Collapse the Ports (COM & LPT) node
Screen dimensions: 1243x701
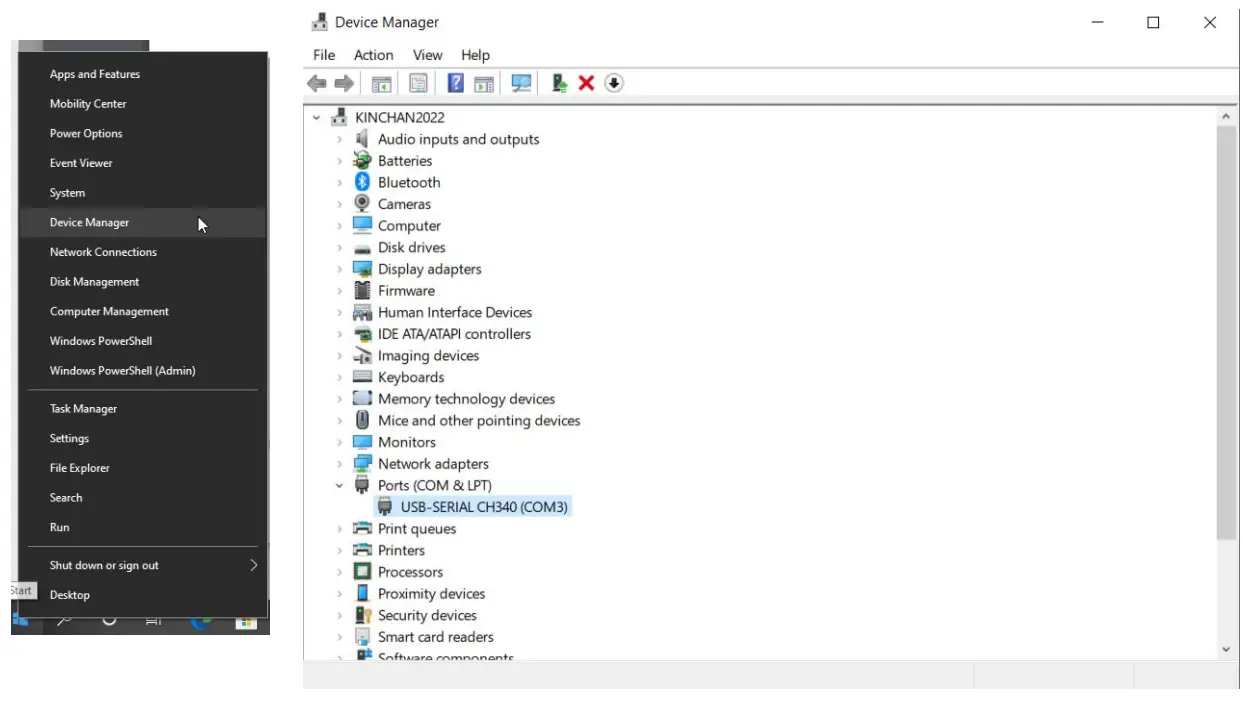tap(339, 486)
